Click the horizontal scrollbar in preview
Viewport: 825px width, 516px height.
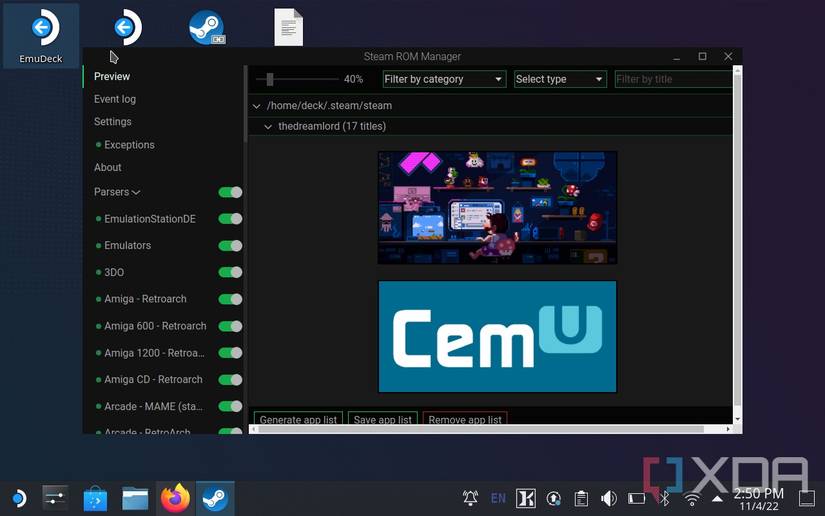click(481, 429)
